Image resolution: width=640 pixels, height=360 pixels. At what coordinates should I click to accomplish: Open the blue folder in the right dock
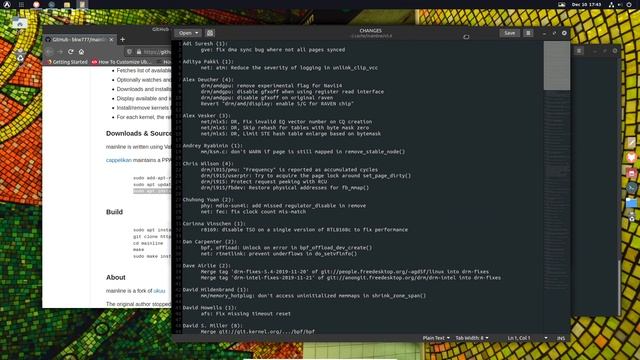coord(631,202)
